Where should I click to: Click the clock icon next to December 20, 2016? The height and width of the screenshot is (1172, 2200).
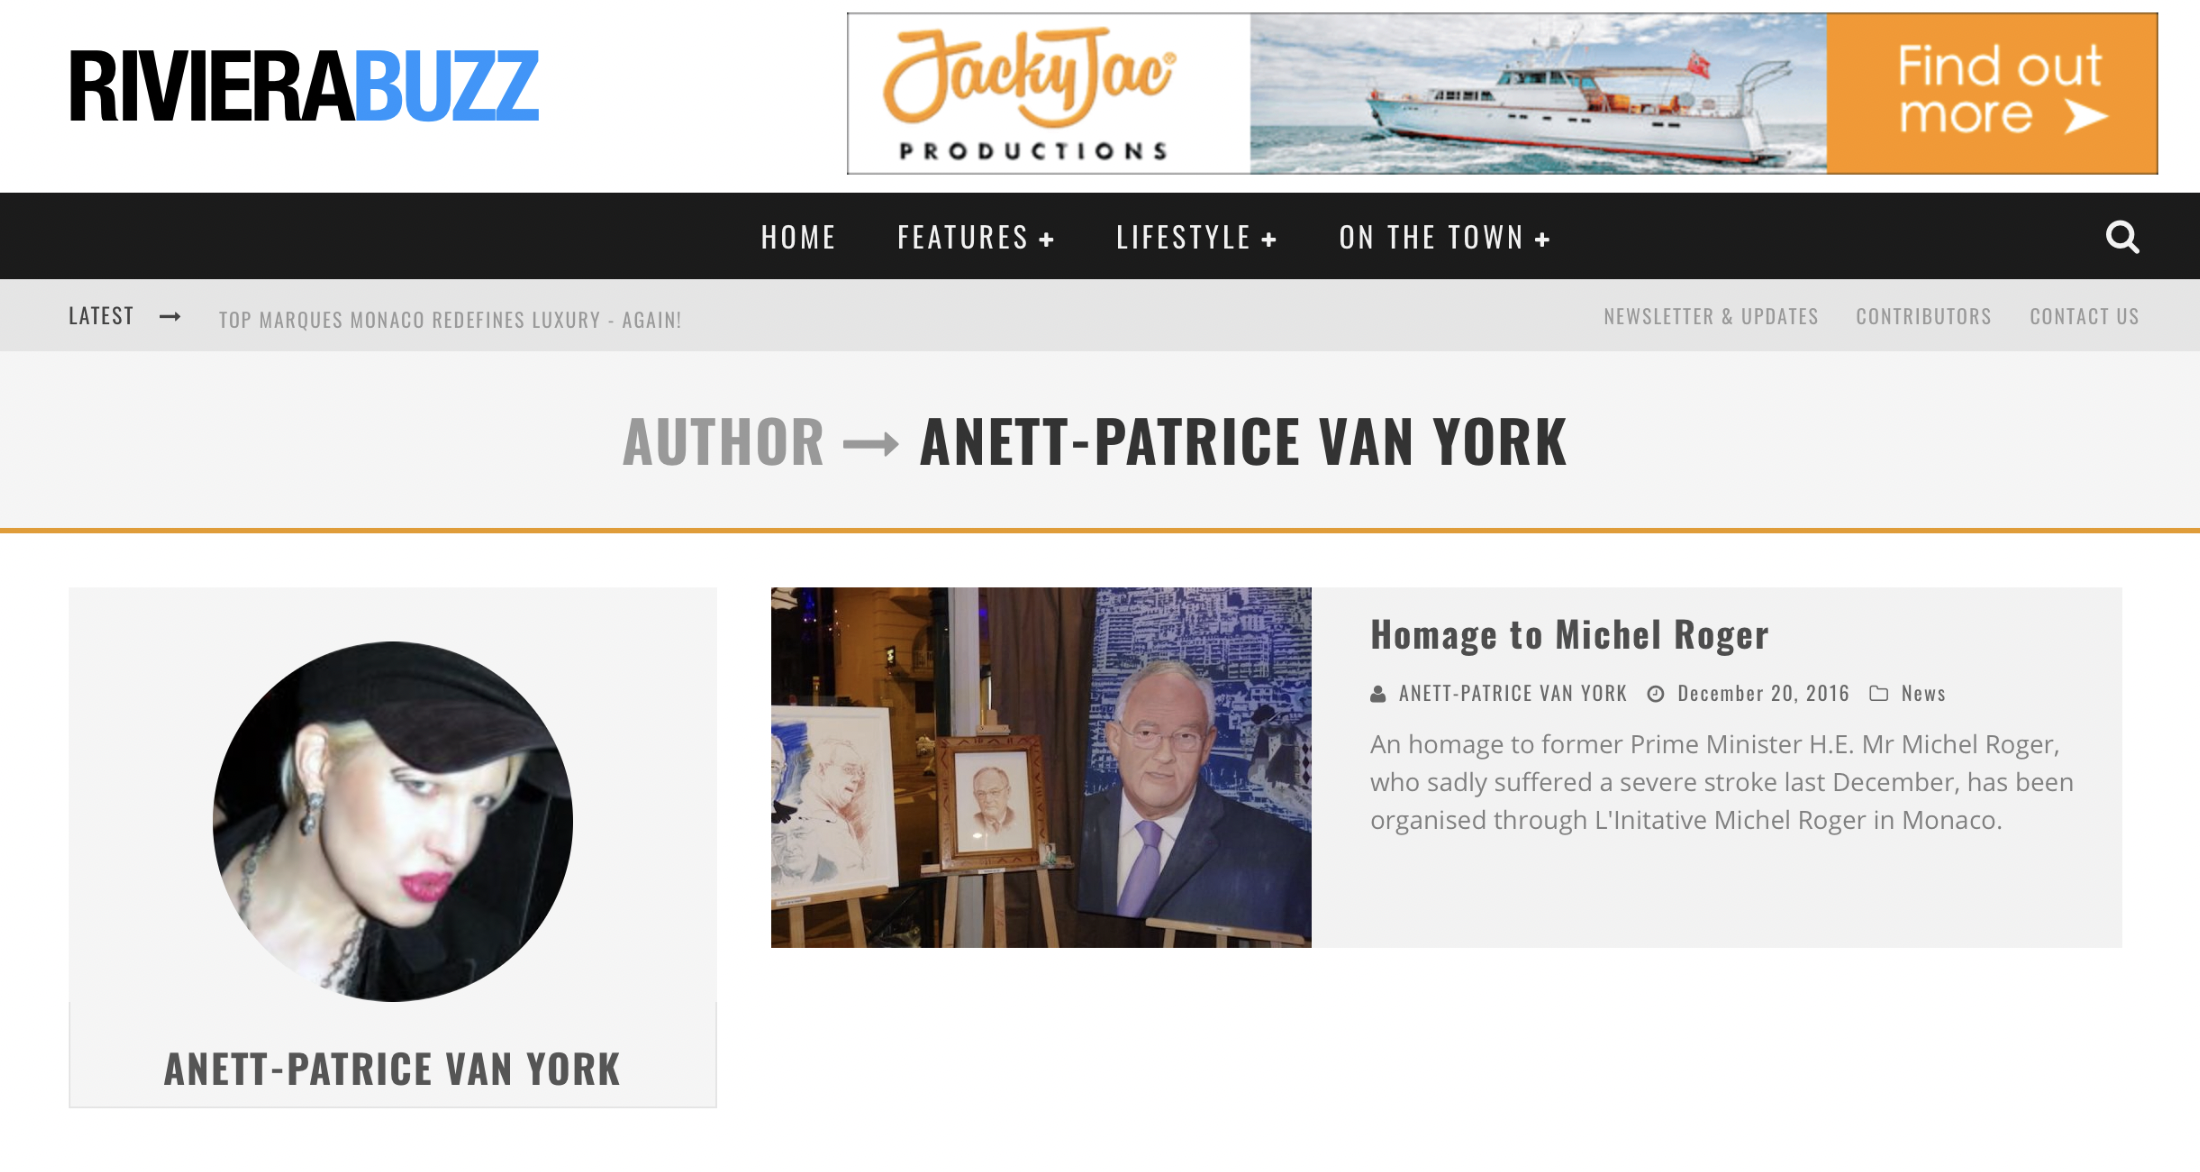tap(1656, 694)
